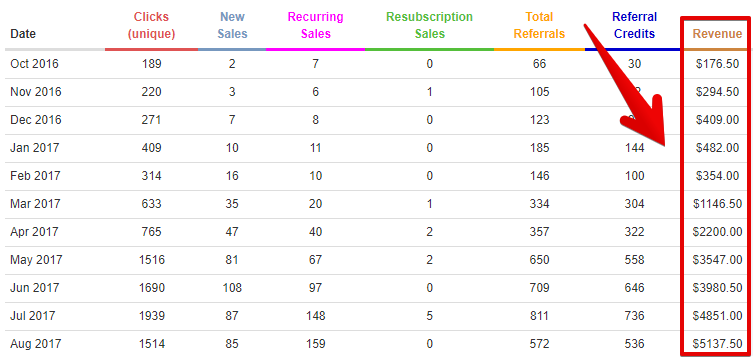The image size is (756, 360).
Task: Click the 108 new sales value
Action: point(232,288)
